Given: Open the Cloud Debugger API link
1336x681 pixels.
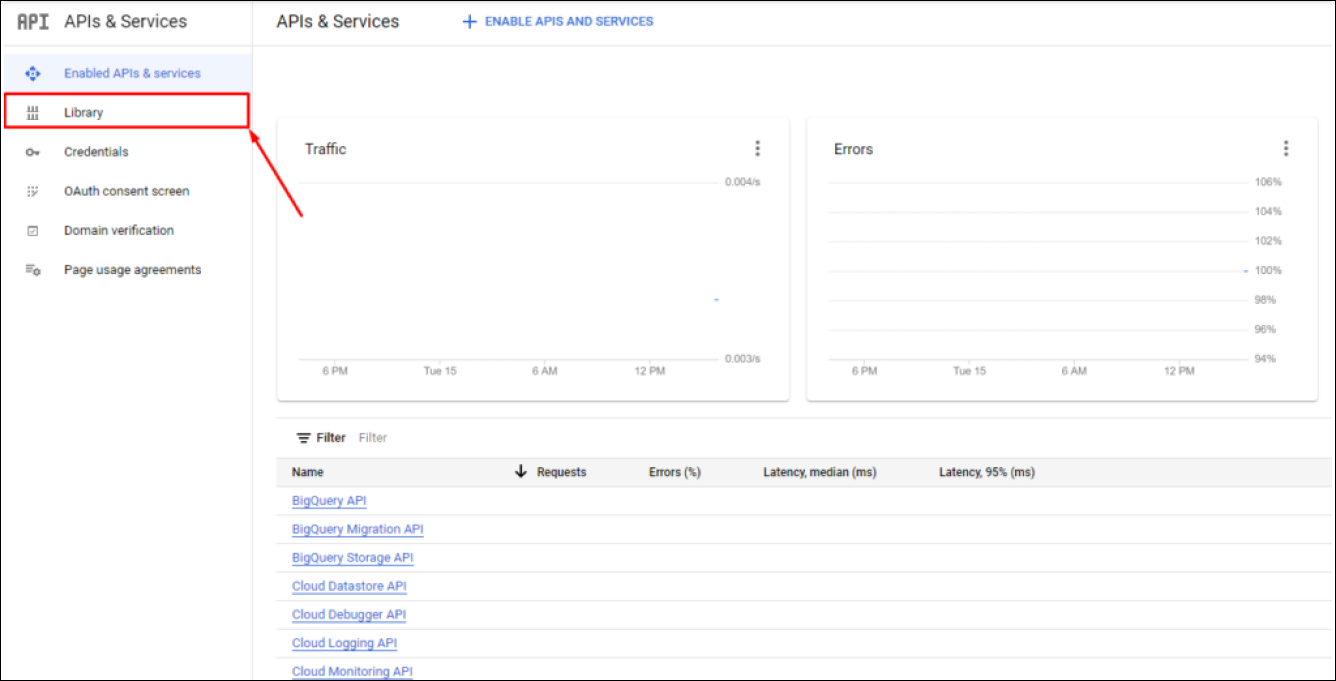Looking at the screenshot, I should click(349, 615).
